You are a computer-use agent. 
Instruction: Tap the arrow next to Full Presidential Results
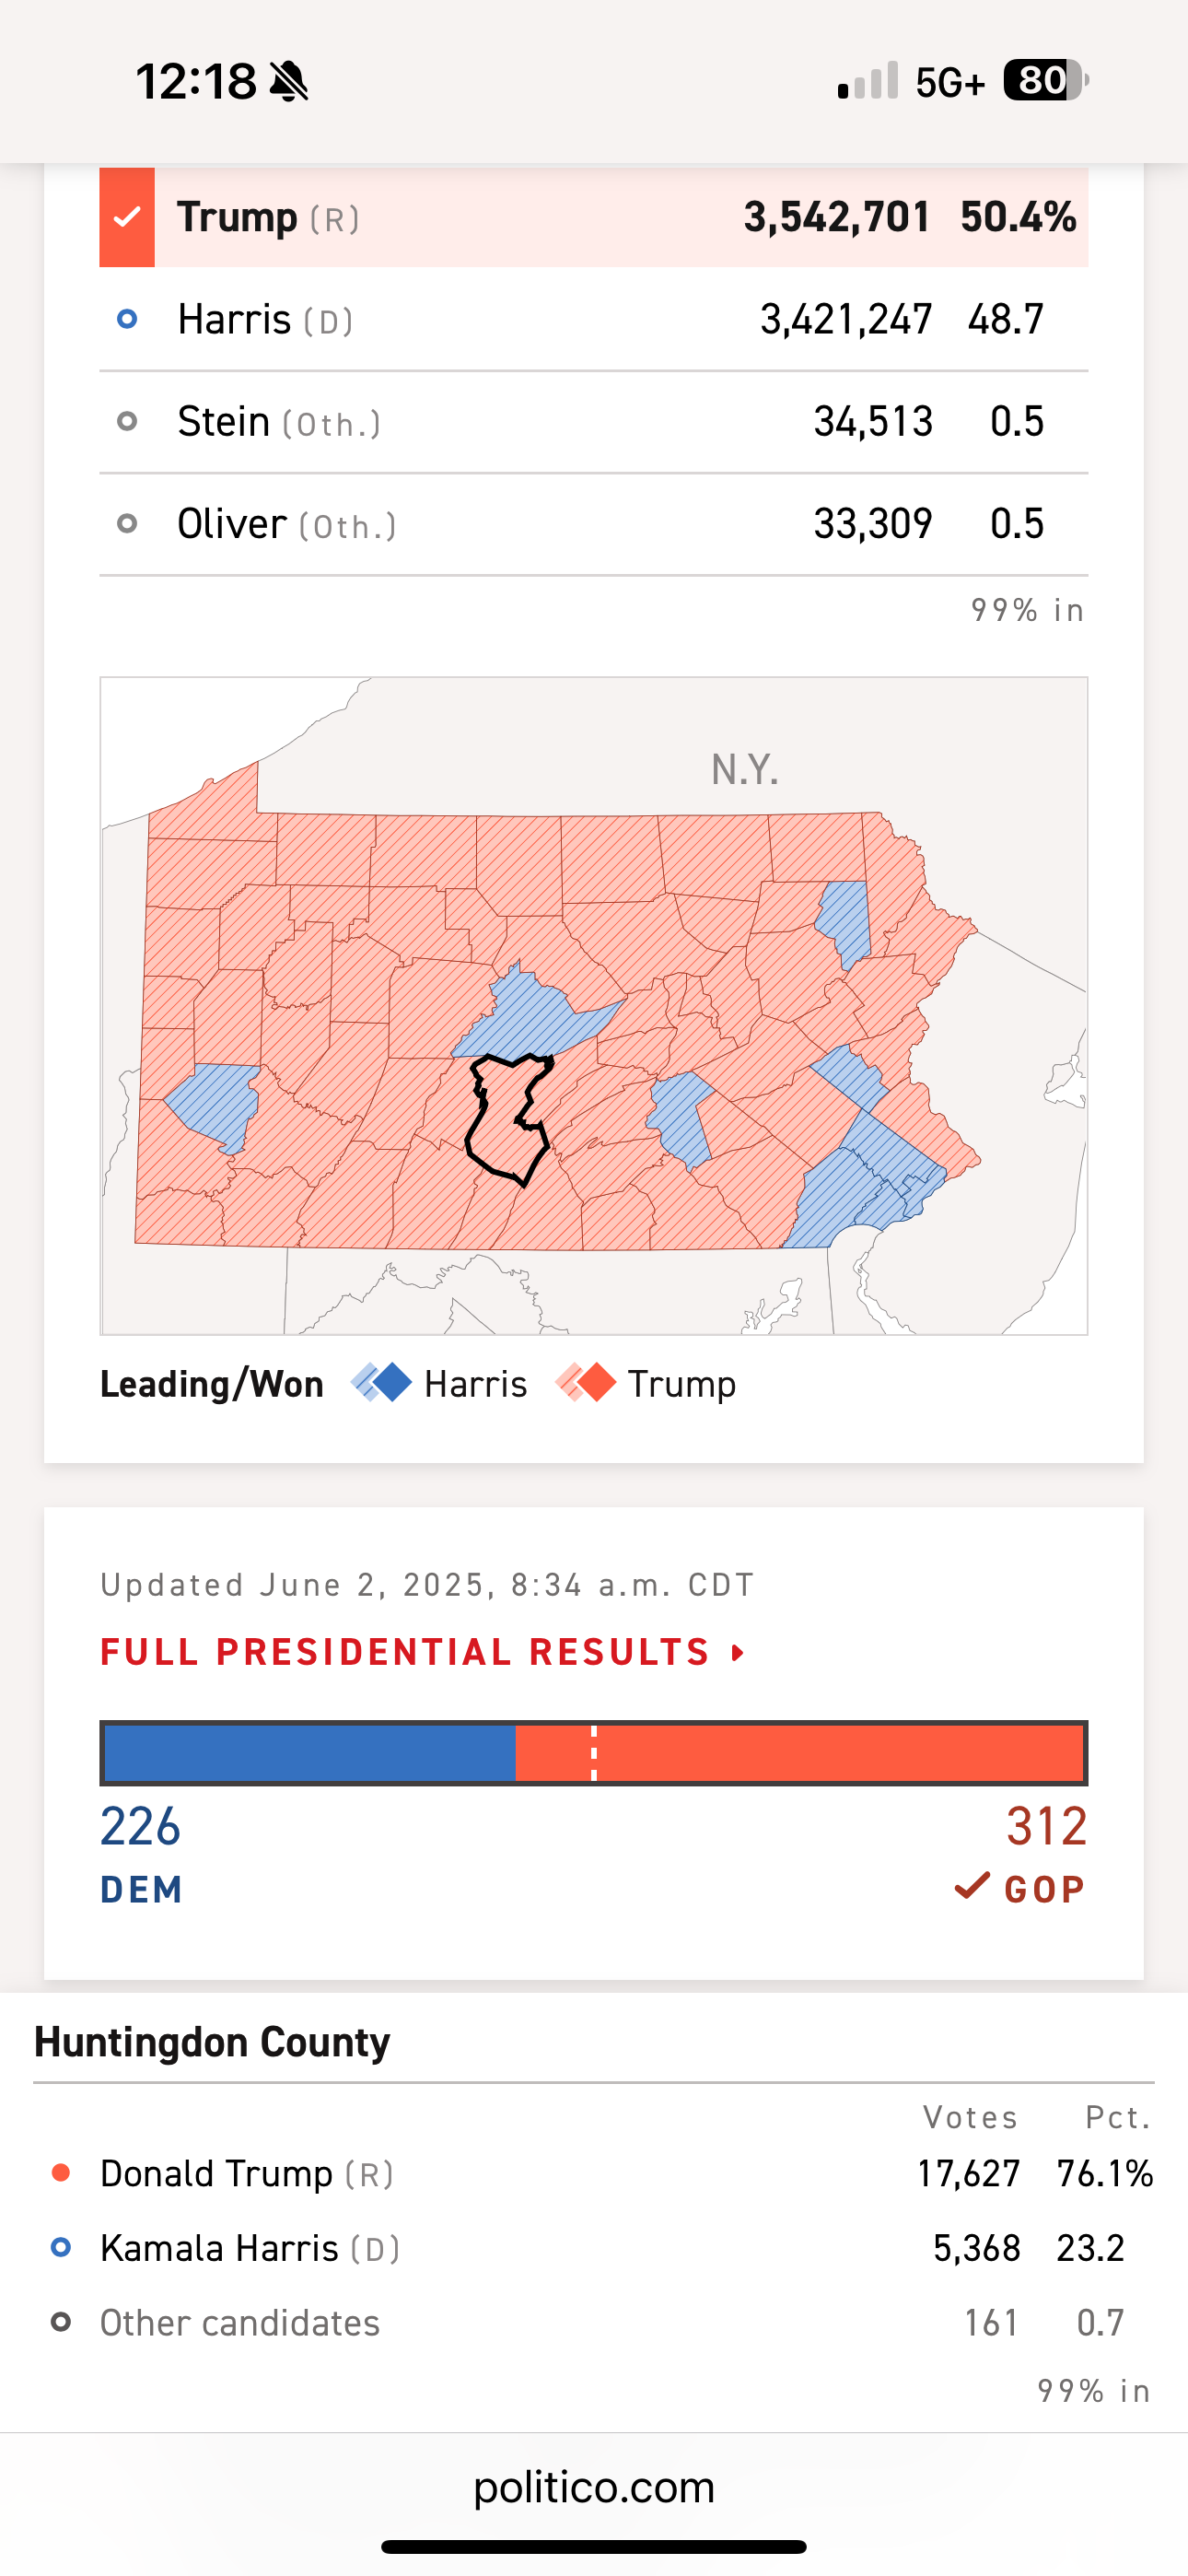[x=738, y=1653]
